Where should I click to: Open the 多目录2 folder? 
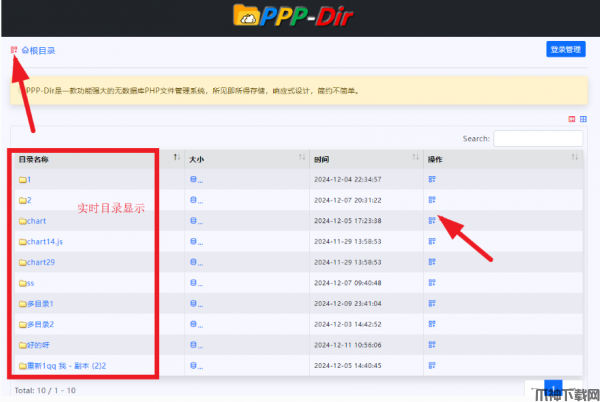(37, 324)
